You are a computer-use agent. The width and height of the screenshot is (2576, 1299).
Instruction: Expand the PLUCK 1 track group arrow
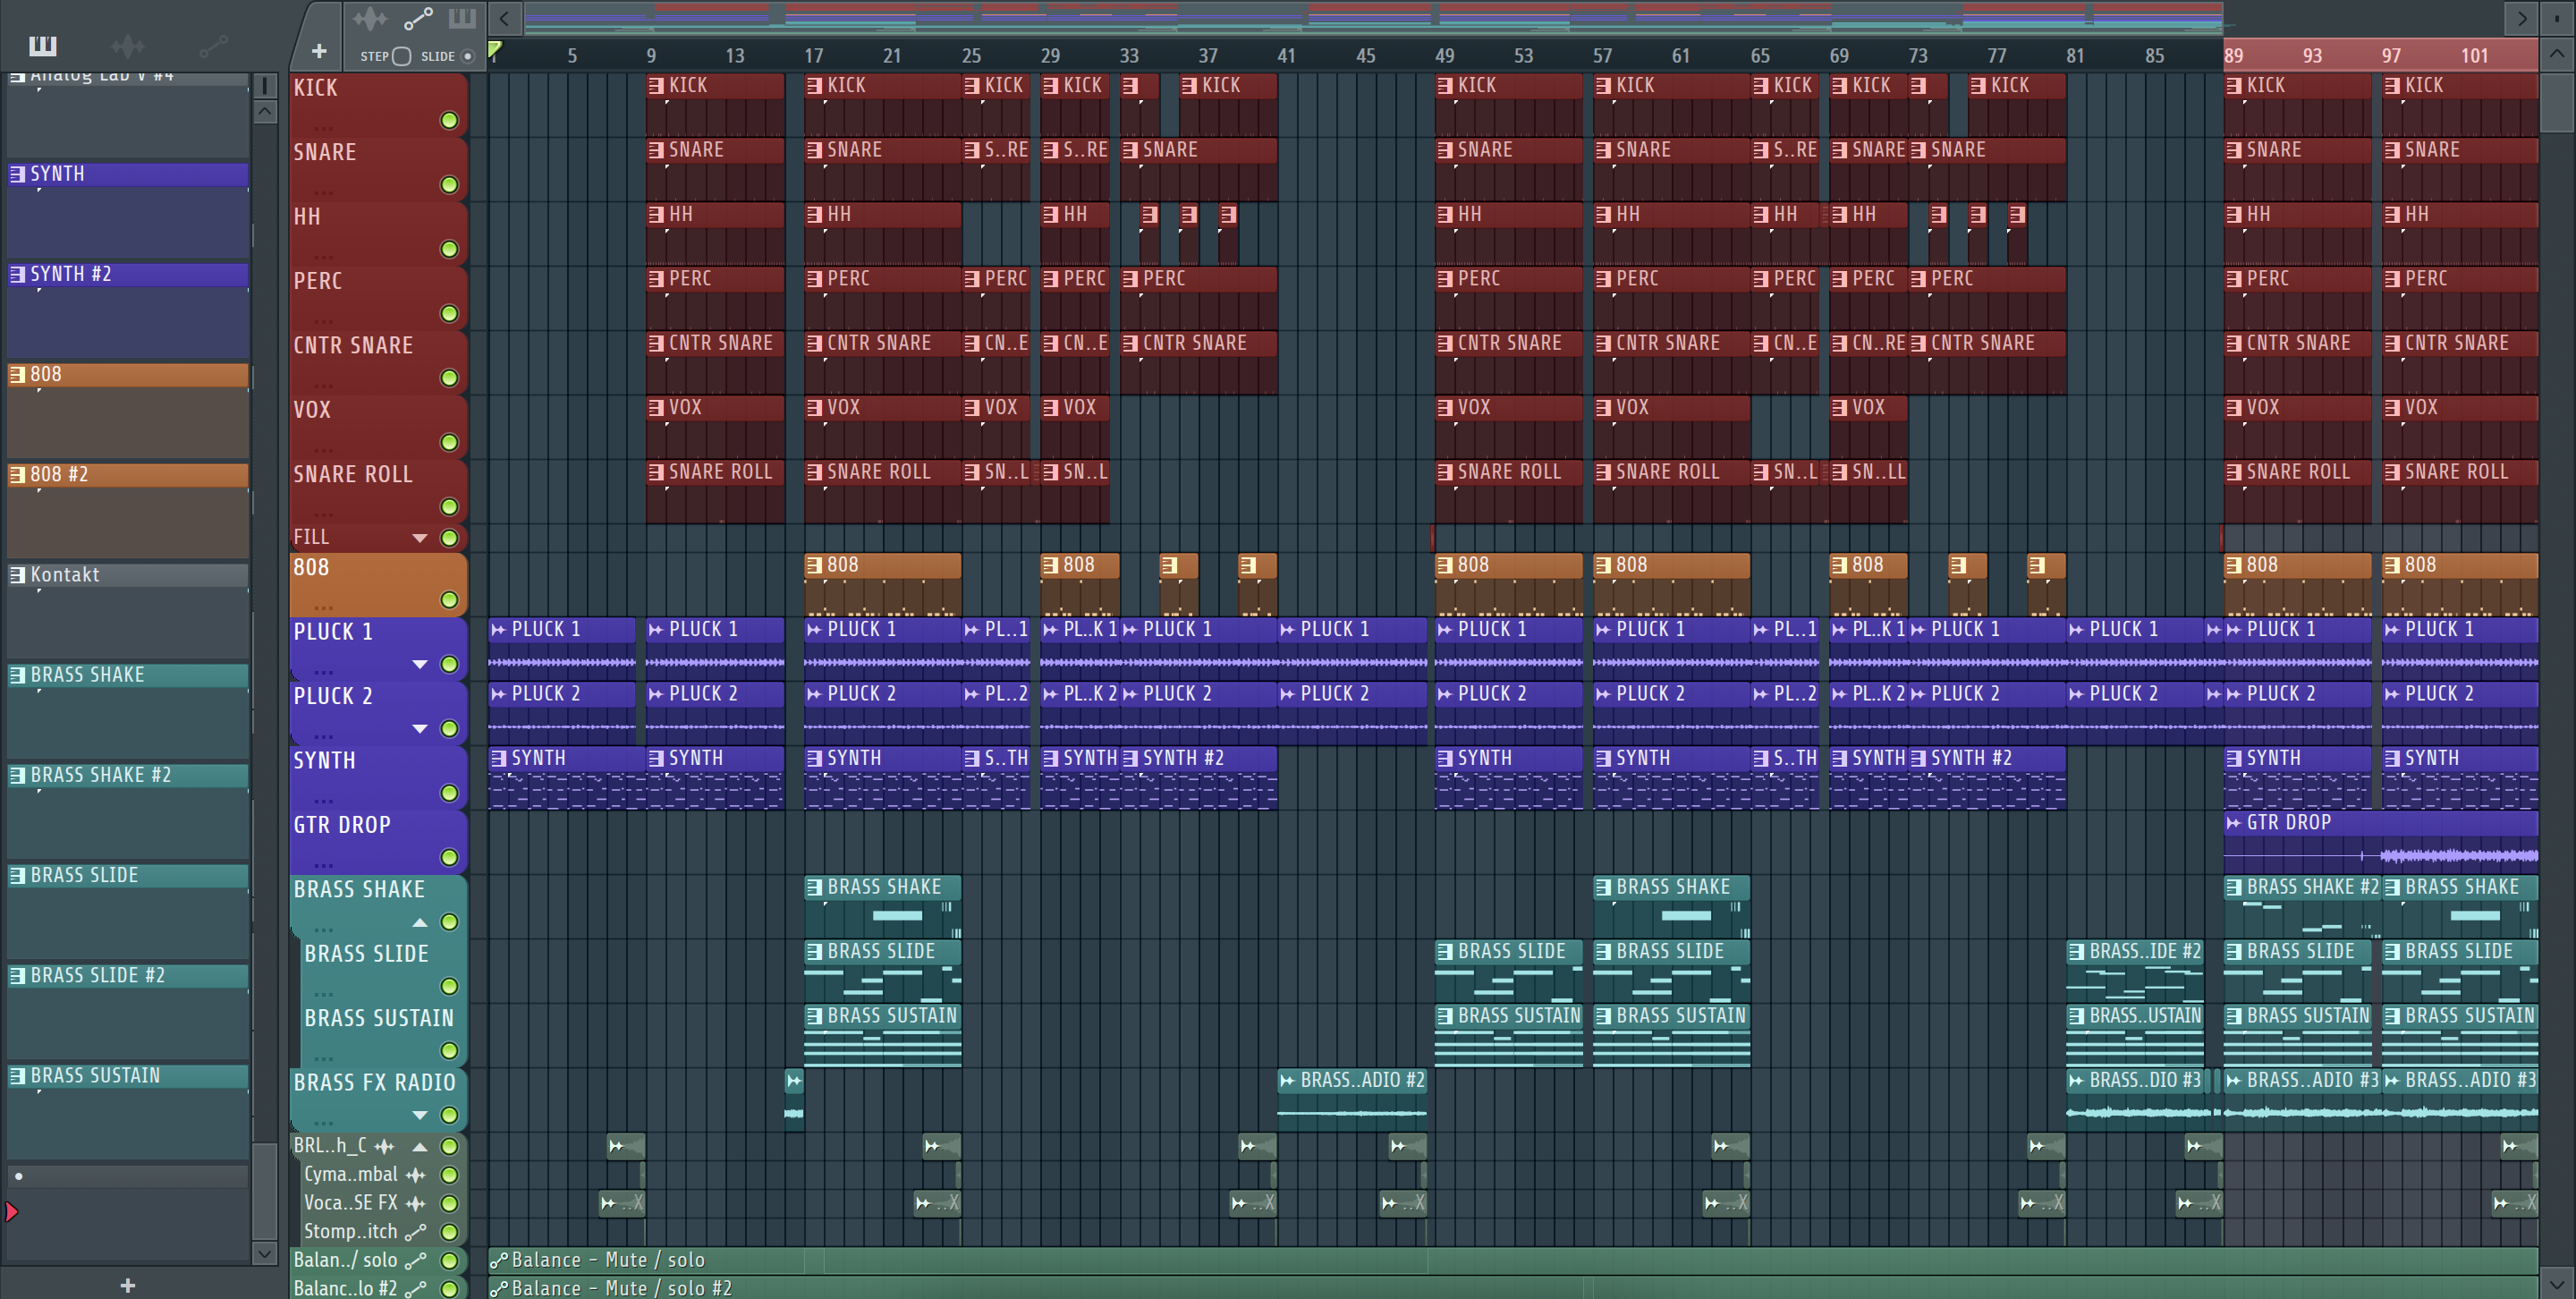point(420,664)
